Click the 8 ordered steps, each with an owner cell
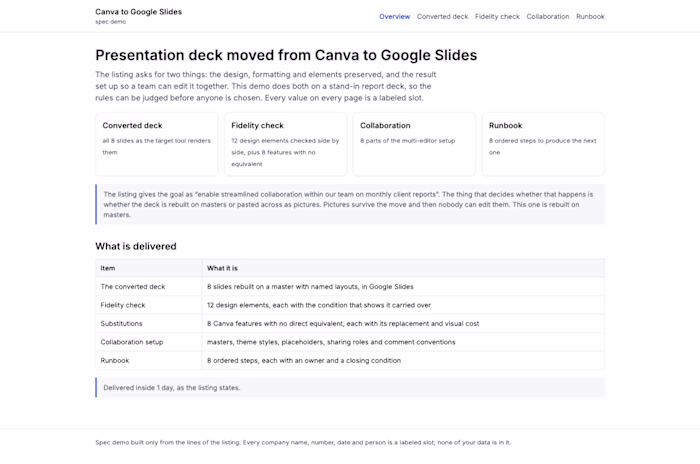The height and width of the screenshot is (464, 700). tap(403, 360)
